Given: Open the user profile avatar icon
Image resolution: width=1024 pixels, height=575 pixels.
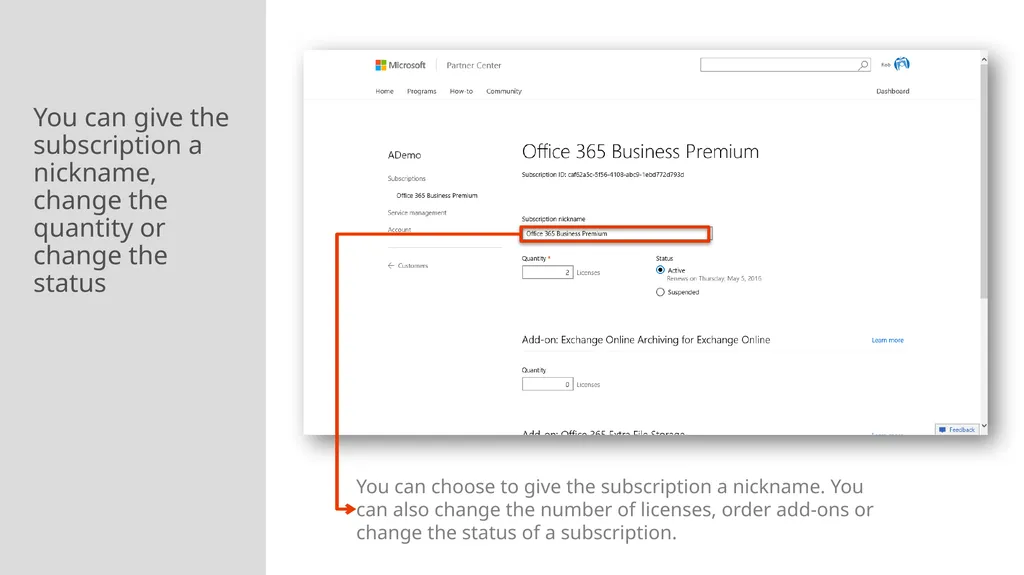Looking at the screenshot, I should click(x=902, y=64).
